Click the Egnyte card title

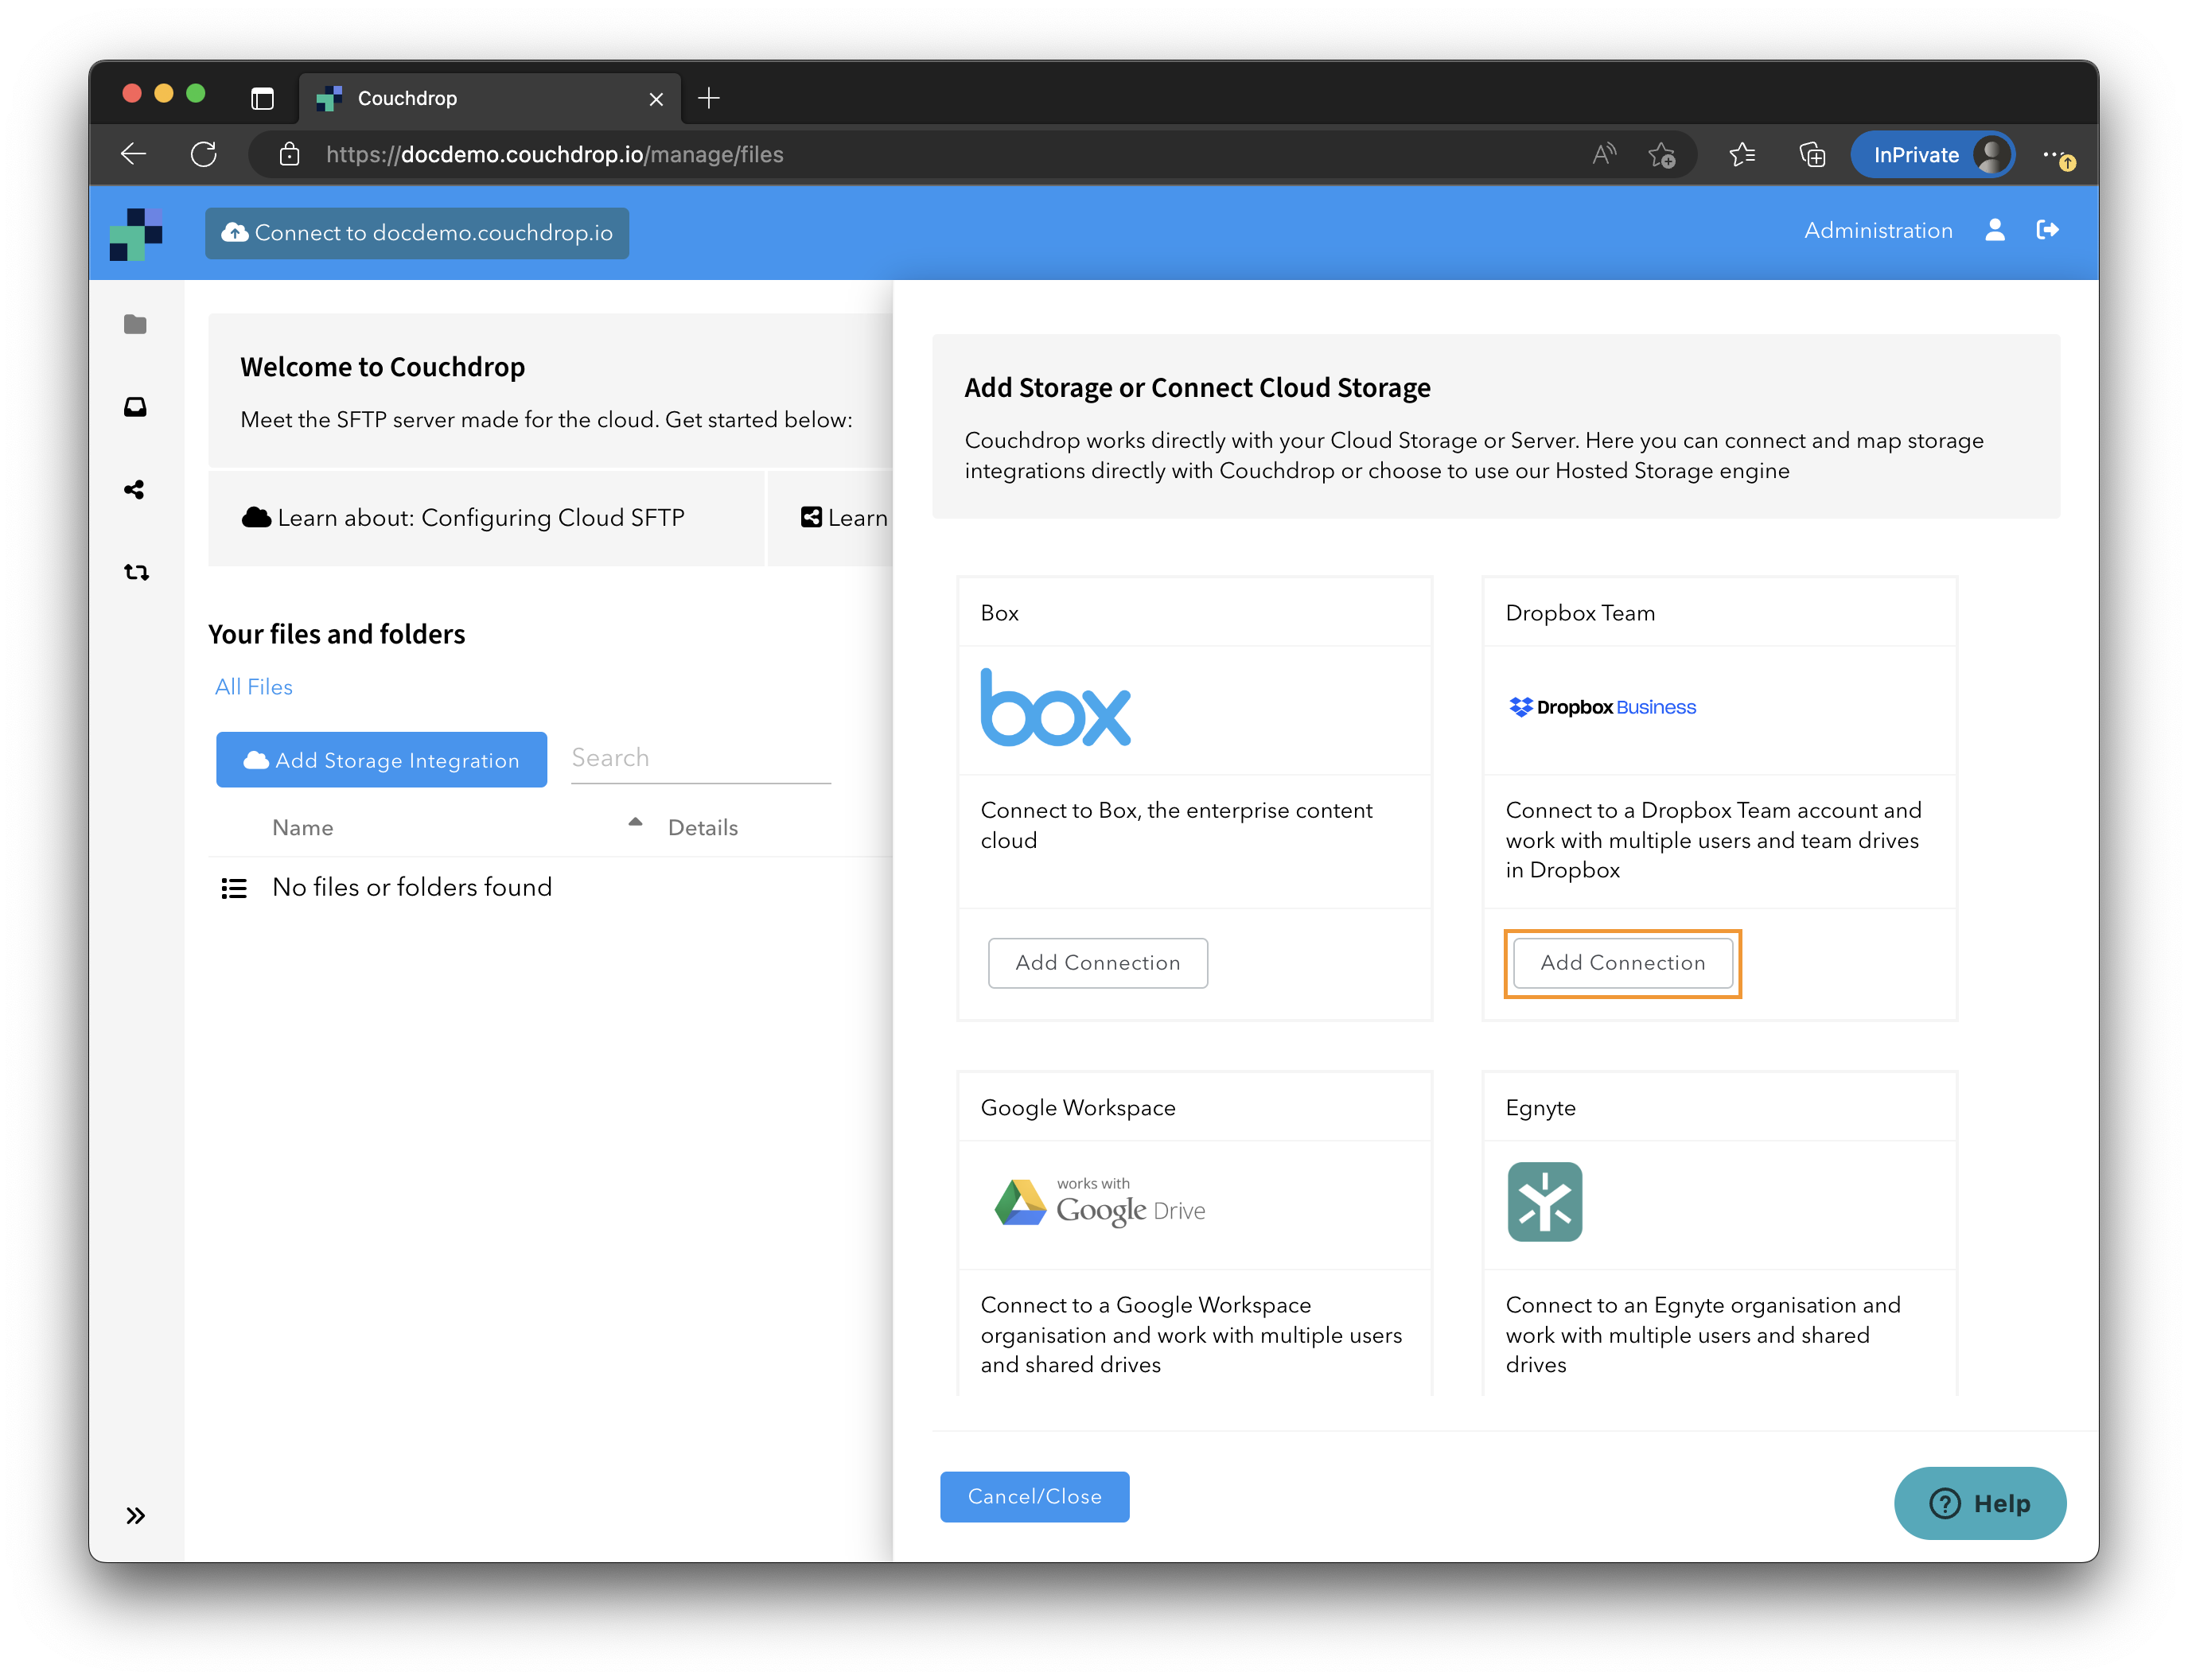coord(1541,1108)
